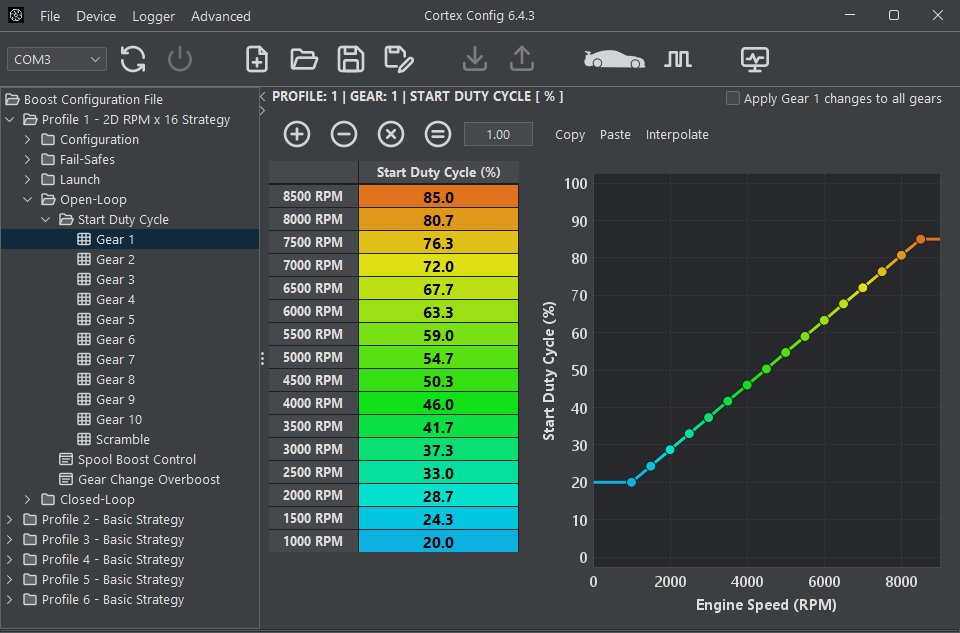Click the plus increment button
Image resolution: width=960 pixels, height=633 pixels.
[x=297, y=134]
